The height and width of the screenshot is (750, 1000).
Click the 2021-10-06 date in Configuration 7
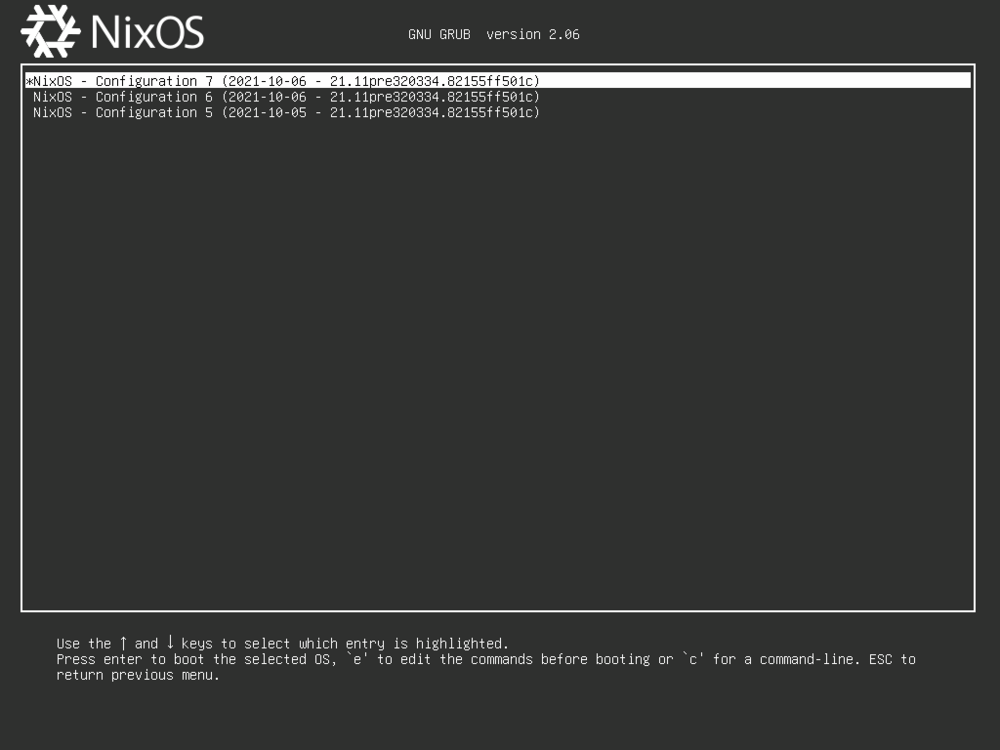267,81
